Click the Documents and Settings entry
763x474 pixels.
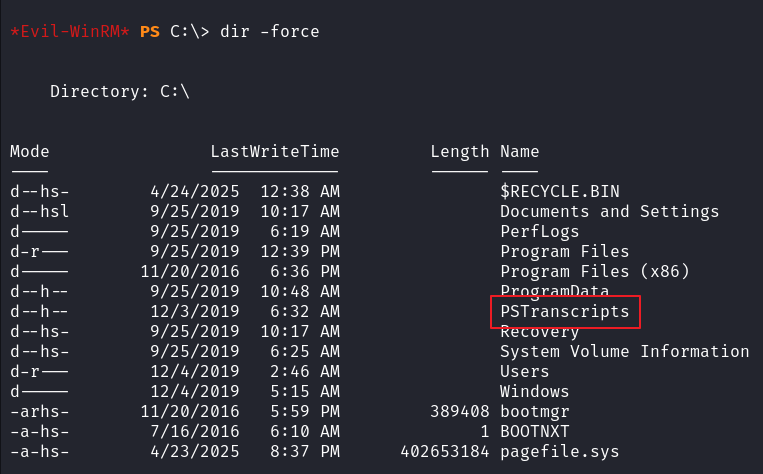(609, 212)
